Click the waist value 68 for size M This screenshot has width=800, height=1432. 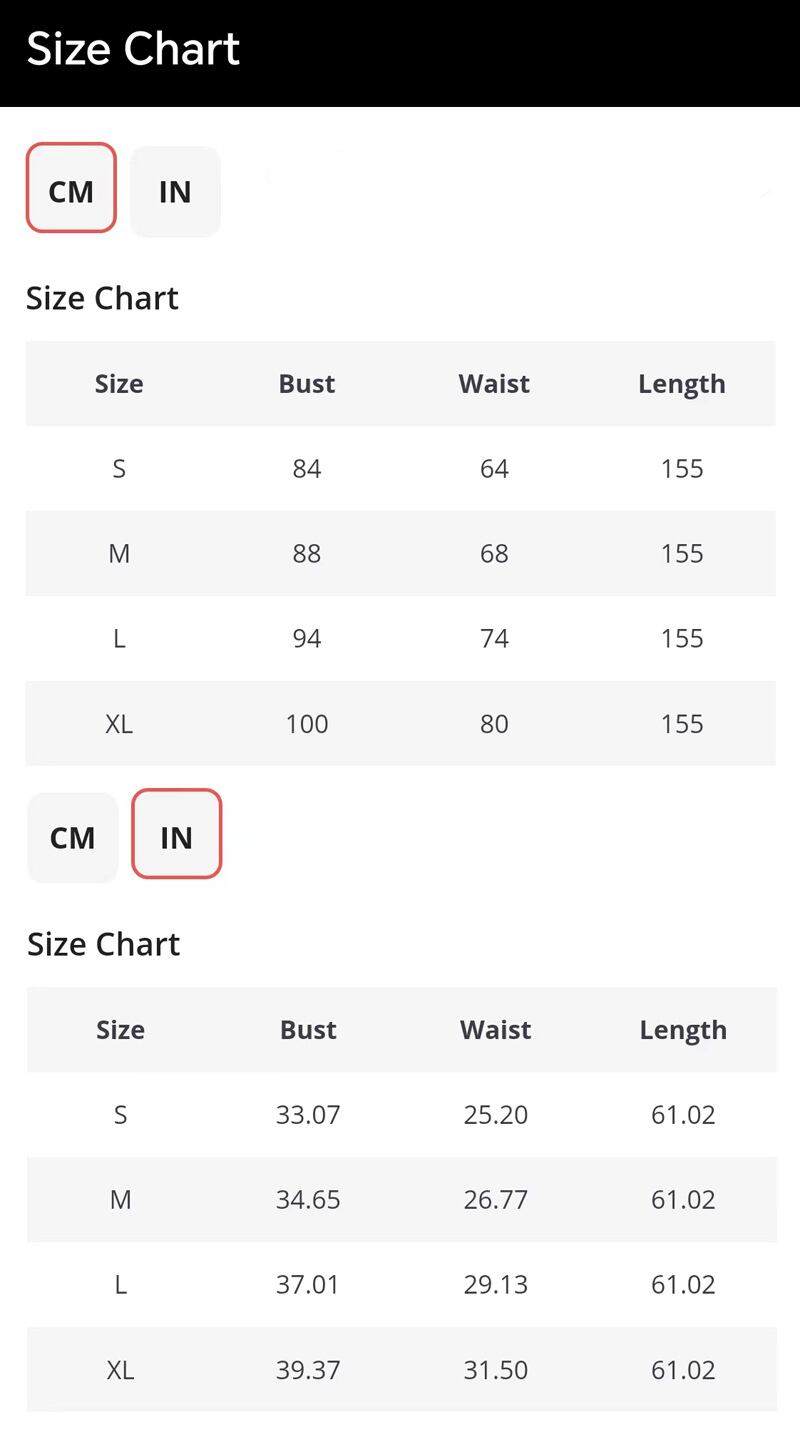(x=494, y=554)
